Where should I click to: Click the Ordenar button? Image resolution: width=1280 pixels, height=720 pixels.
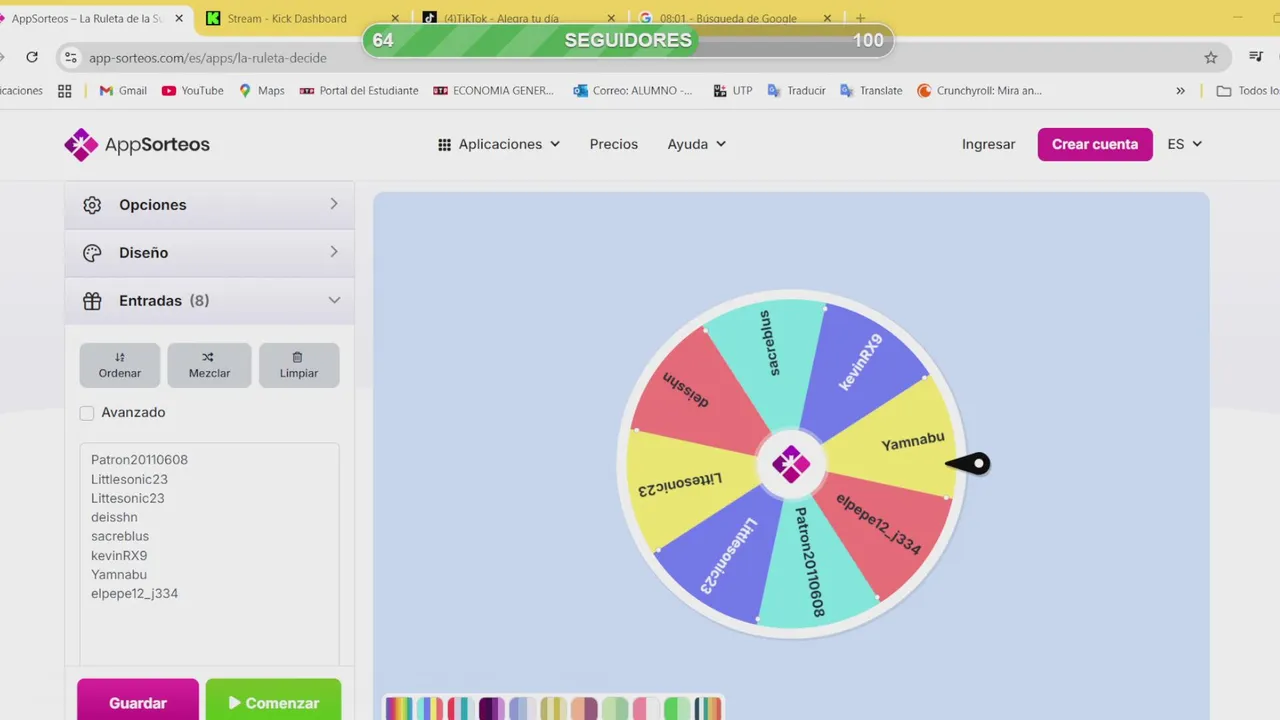click(120, 365)
